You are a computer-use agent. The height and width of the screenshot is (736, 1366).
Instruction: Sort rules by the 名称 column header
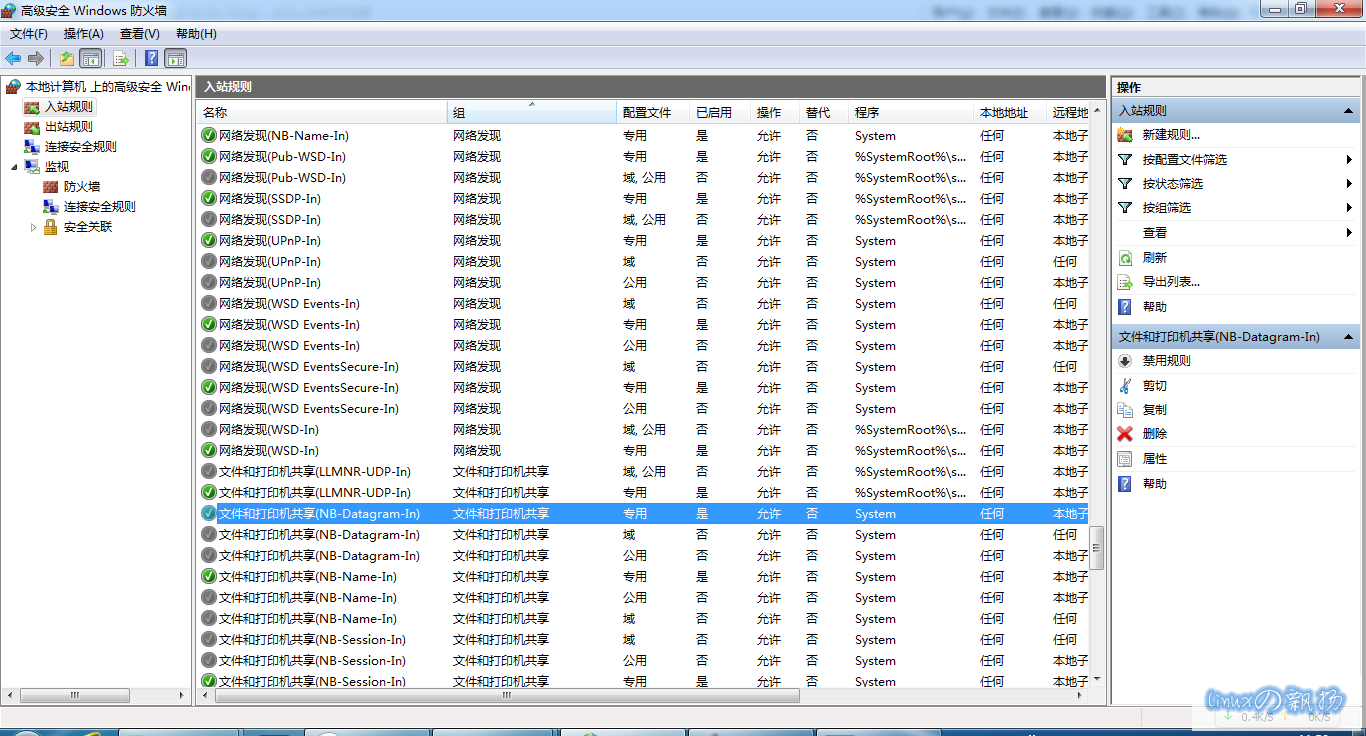[320, 113]
